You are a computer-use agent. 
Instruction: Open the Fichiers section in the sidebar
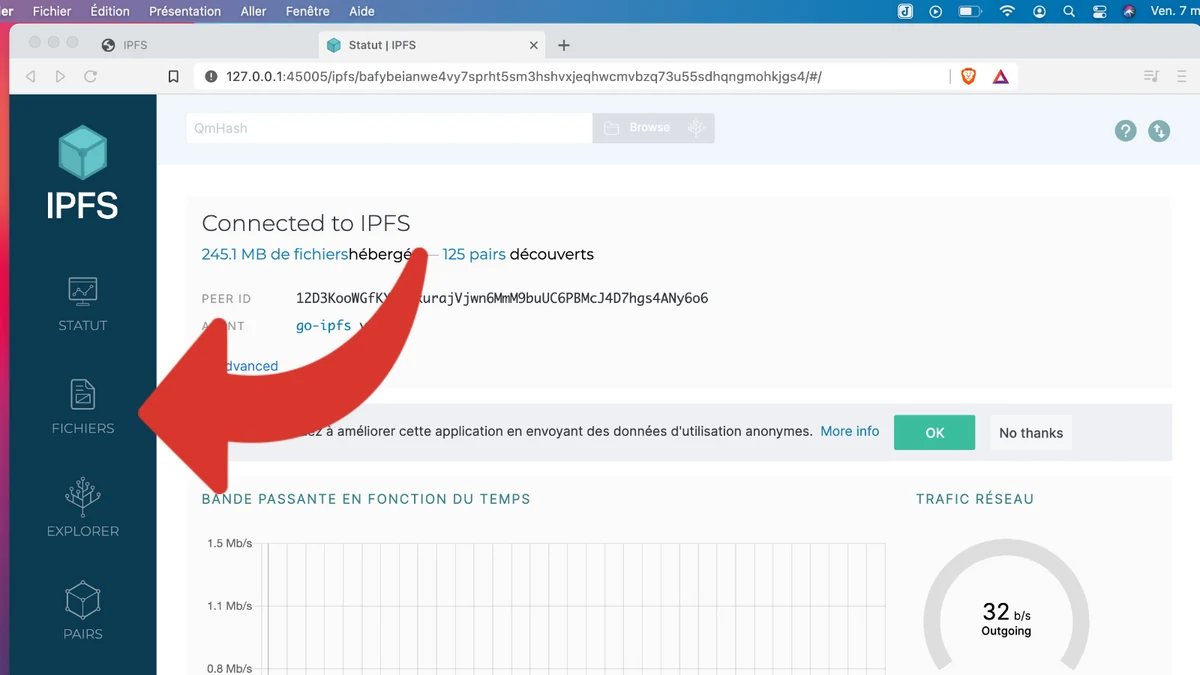82,407
